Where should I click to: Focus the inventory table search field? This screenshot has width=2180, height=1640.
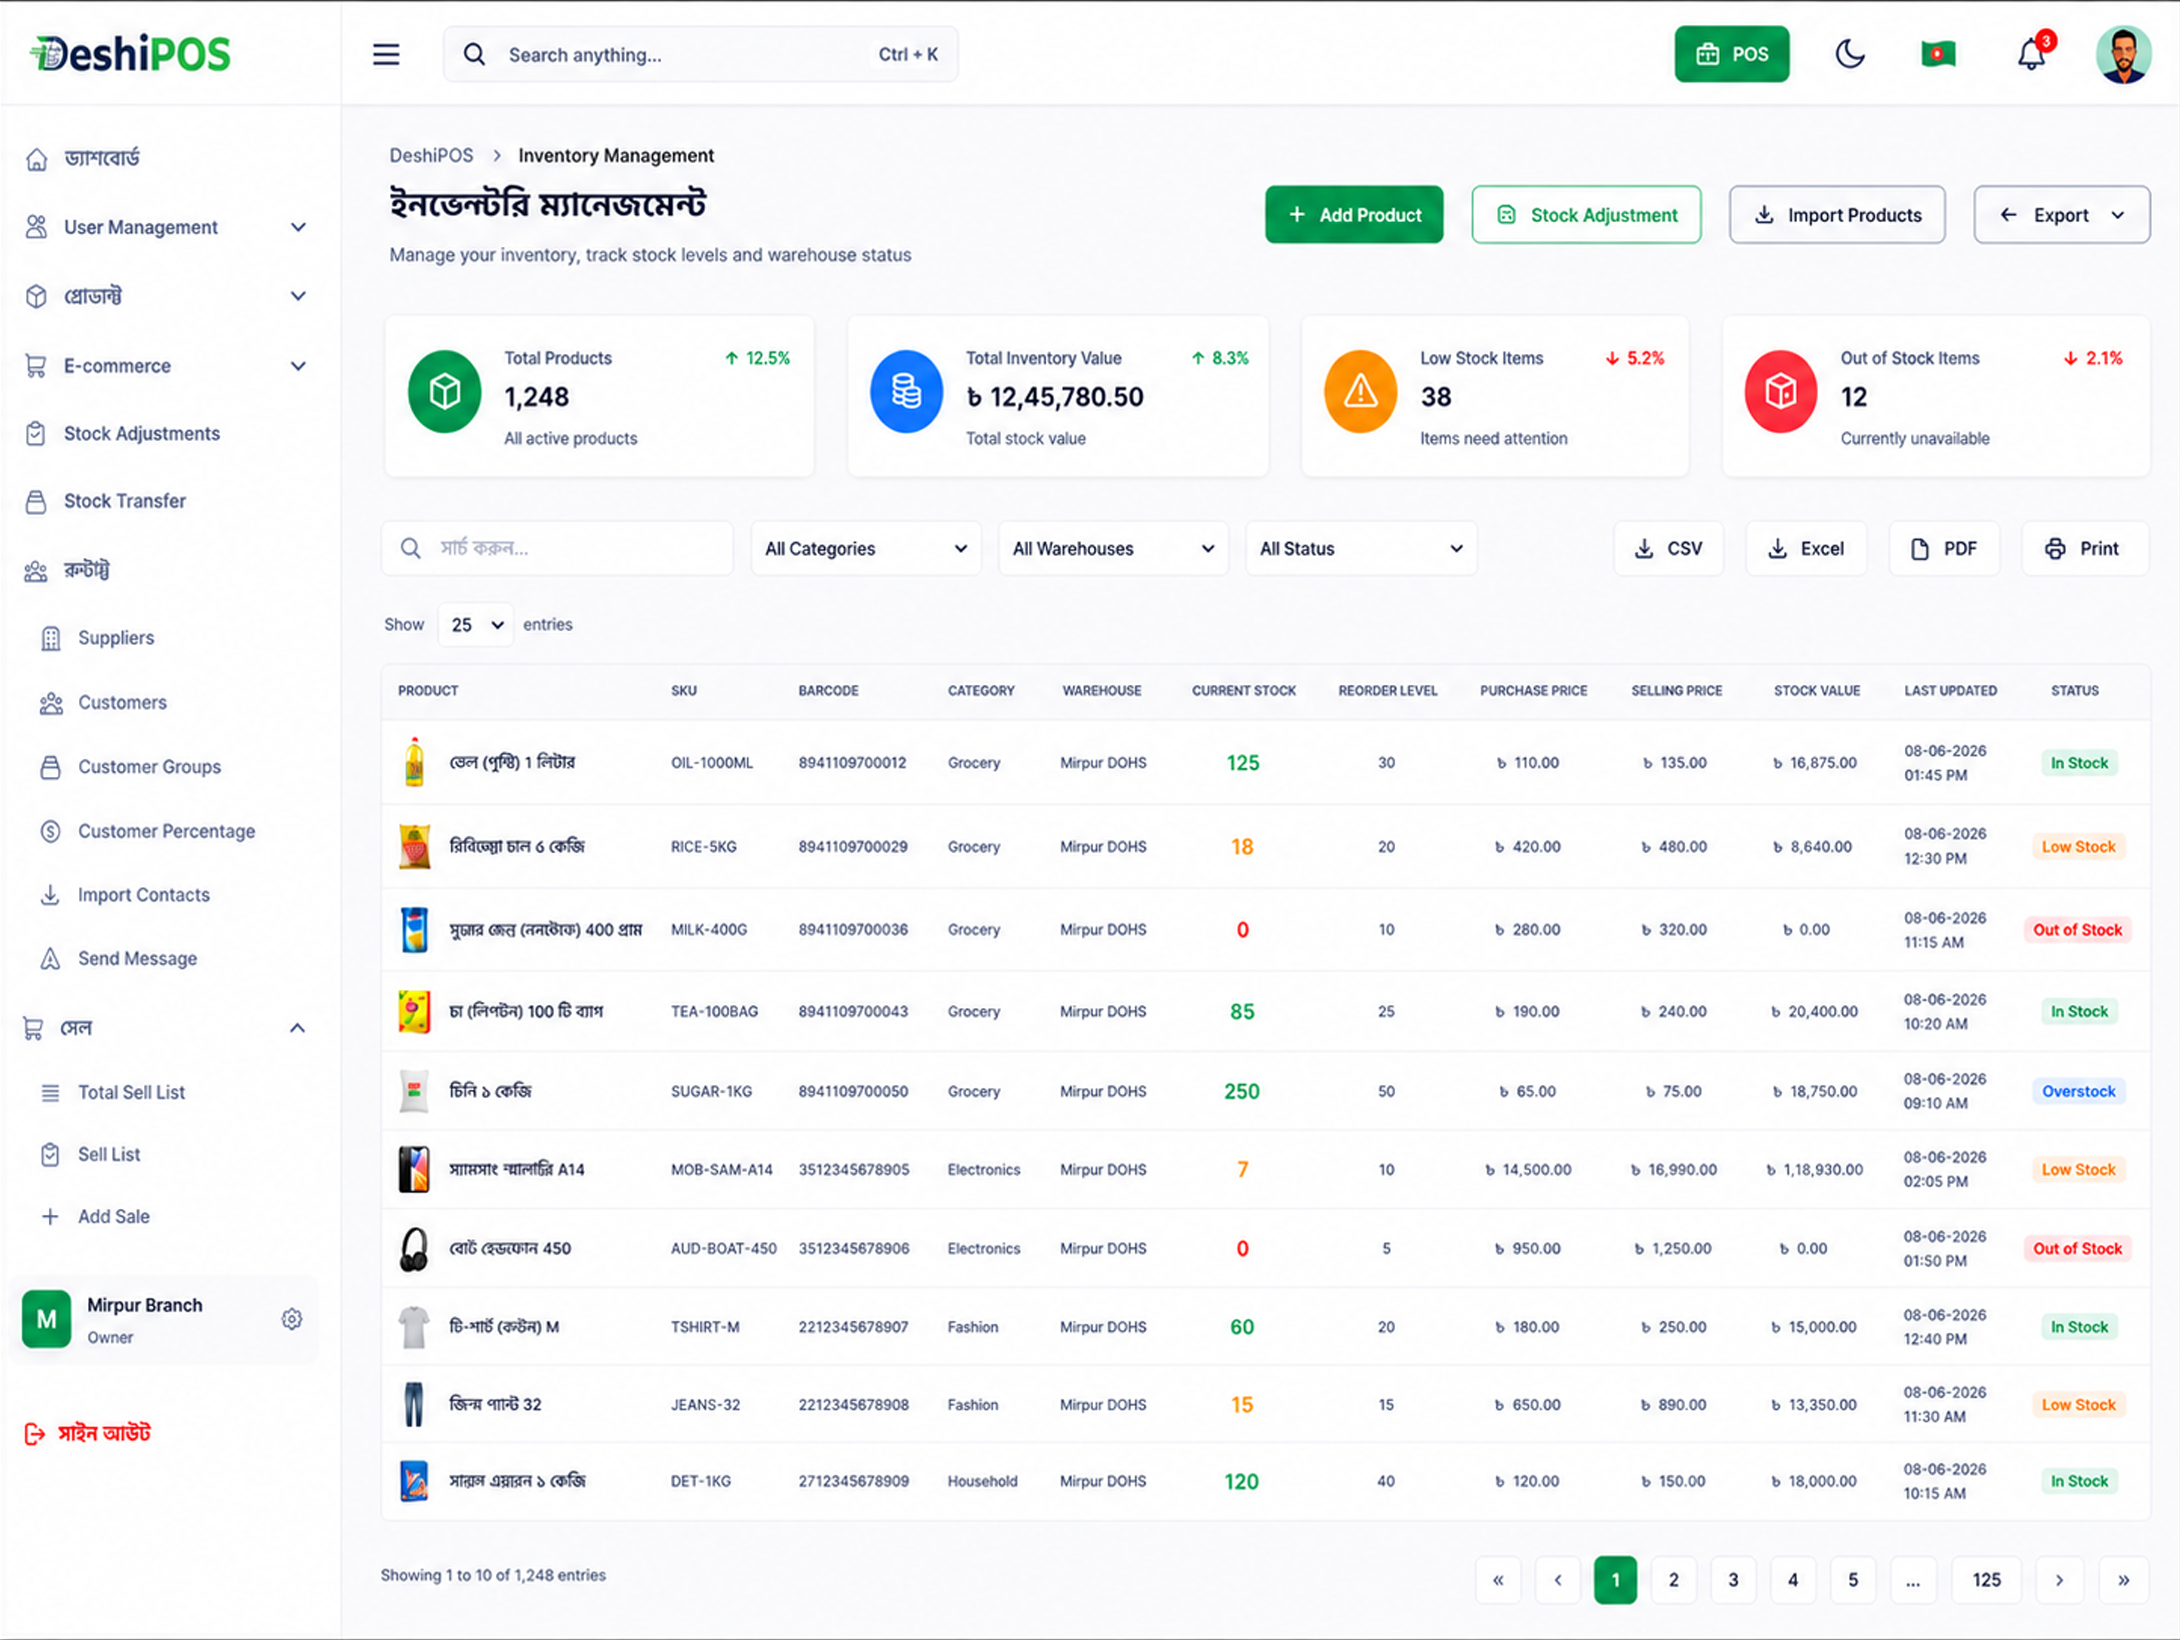(x=557, y=548)
